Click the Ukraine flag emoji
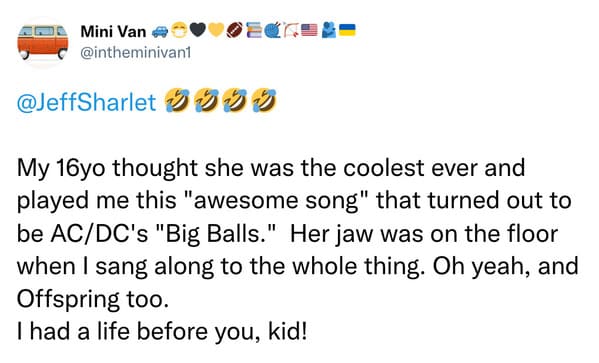599x363 pixels. (x=347, y=30)
